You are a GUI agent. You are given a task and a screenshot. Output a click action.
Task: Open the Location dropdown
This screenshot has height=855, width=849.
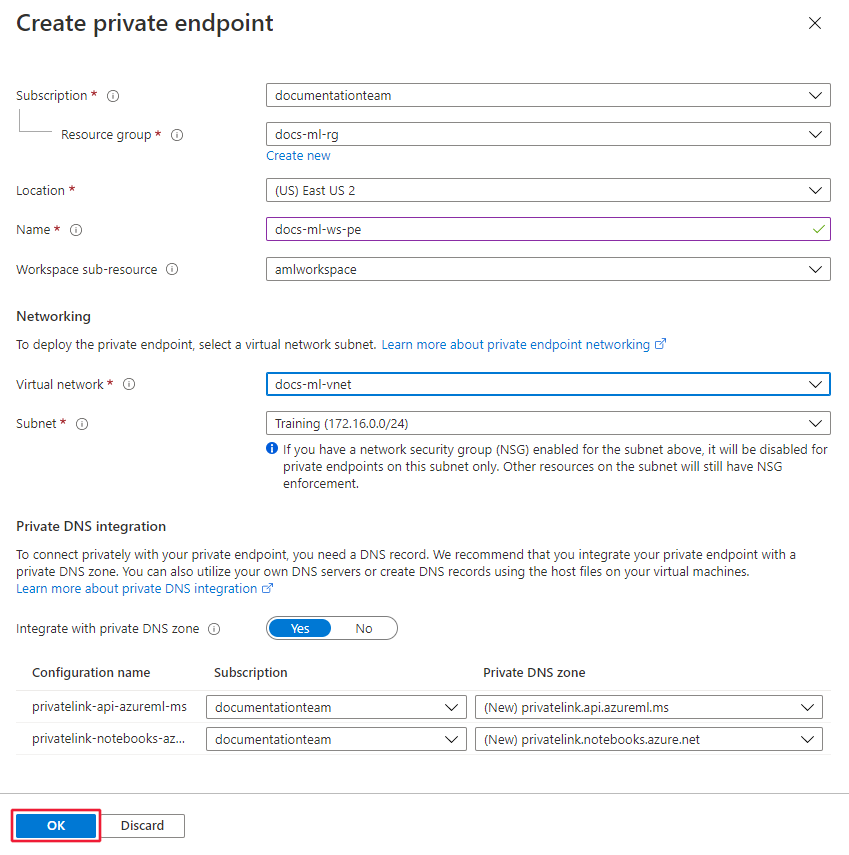coord(548,190)
